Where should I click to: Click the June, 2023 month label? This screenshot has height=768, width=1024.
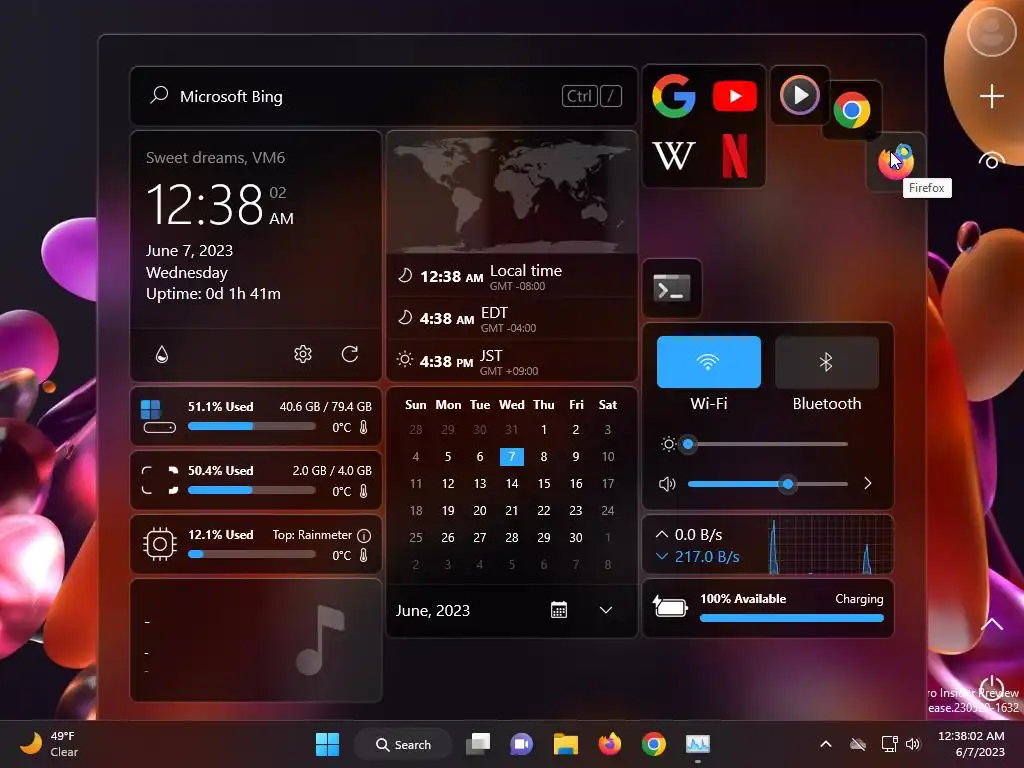[432, 611]
